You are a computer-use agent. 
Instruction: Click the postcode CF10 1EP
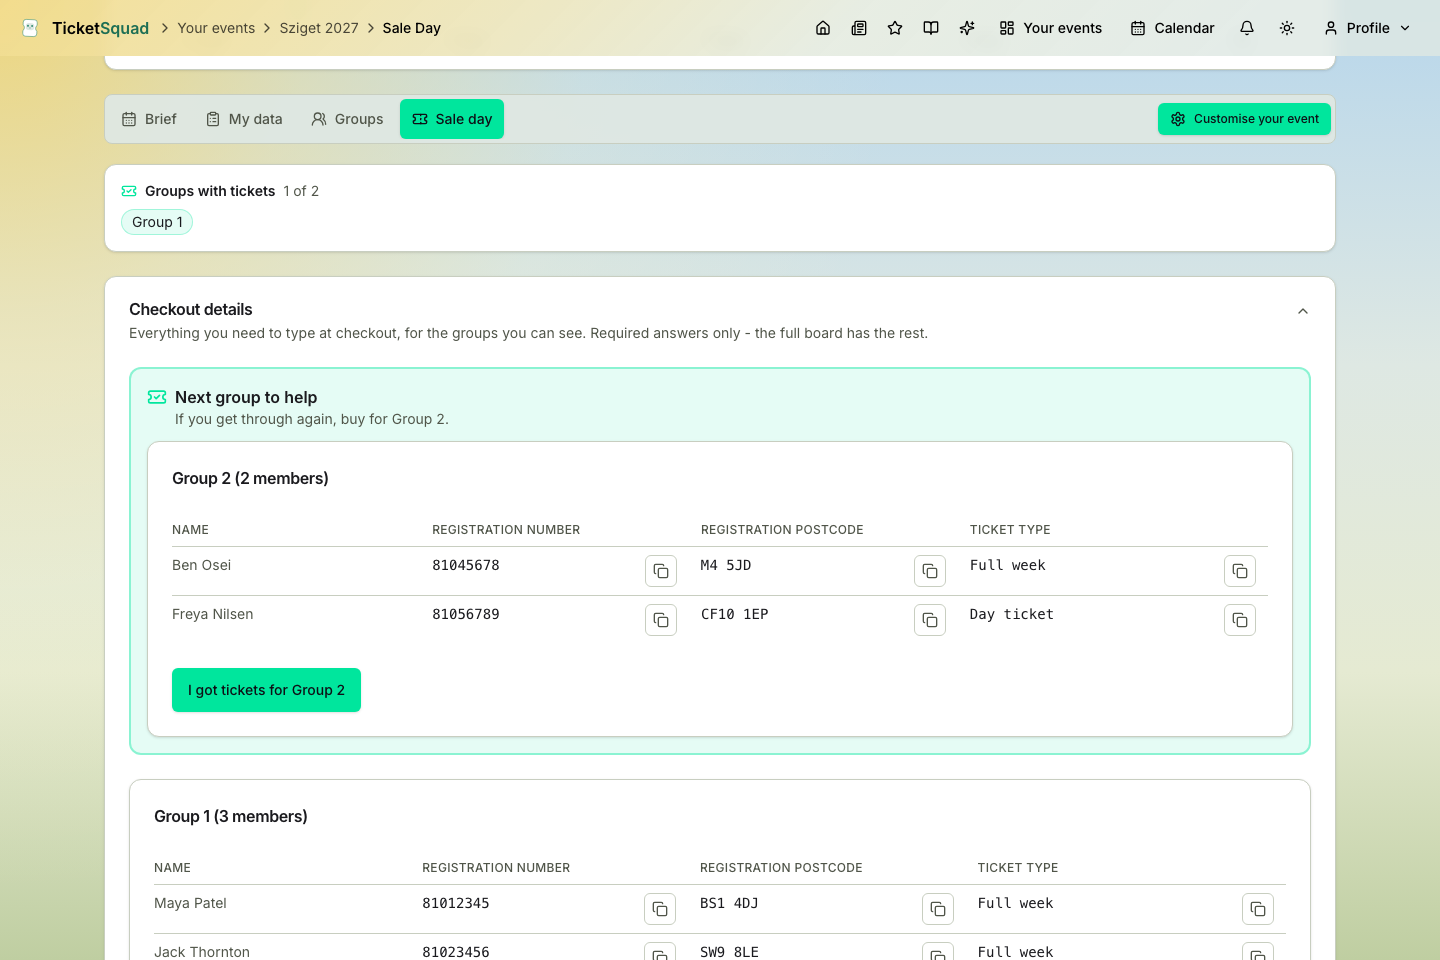pos(734,614)
